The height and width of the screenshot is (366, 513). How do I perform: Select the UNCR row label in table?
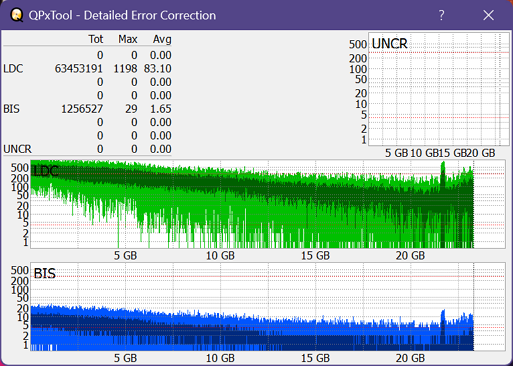pyautogui.click(x=17, y=149)
